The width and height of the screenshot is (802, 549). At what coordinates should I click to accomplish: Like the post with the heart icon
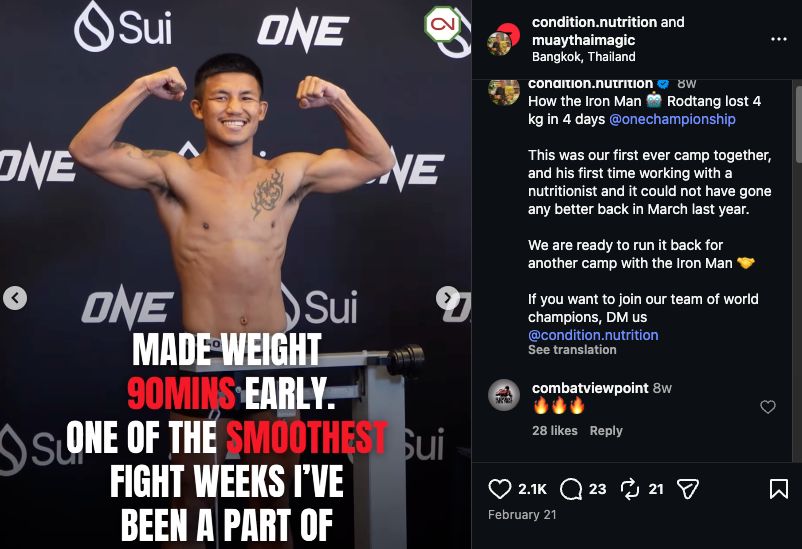click(x=500, y=489)
